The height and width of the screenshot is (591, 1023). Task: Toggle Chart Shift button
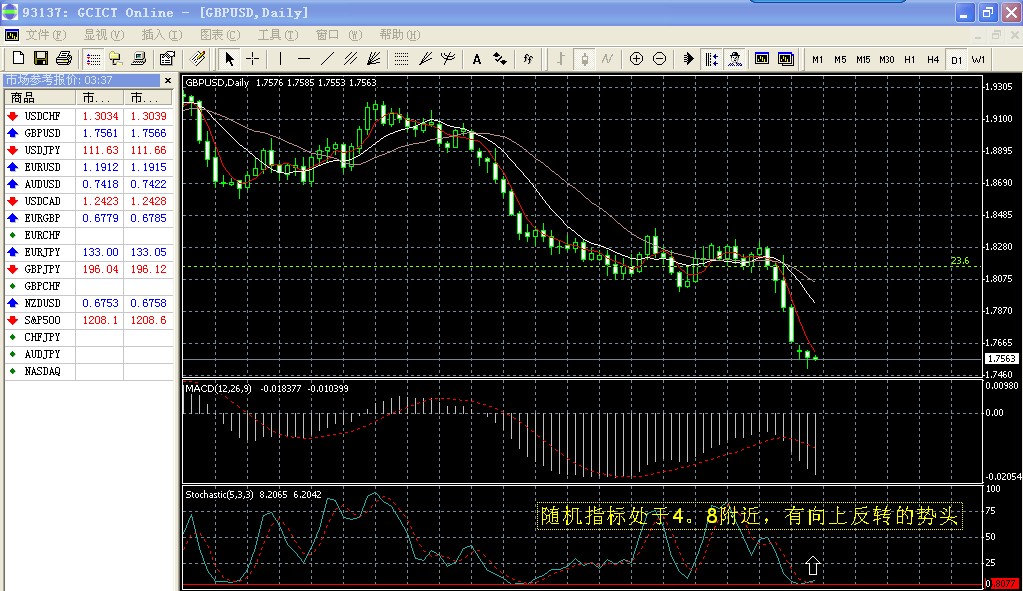coord(712,59)
